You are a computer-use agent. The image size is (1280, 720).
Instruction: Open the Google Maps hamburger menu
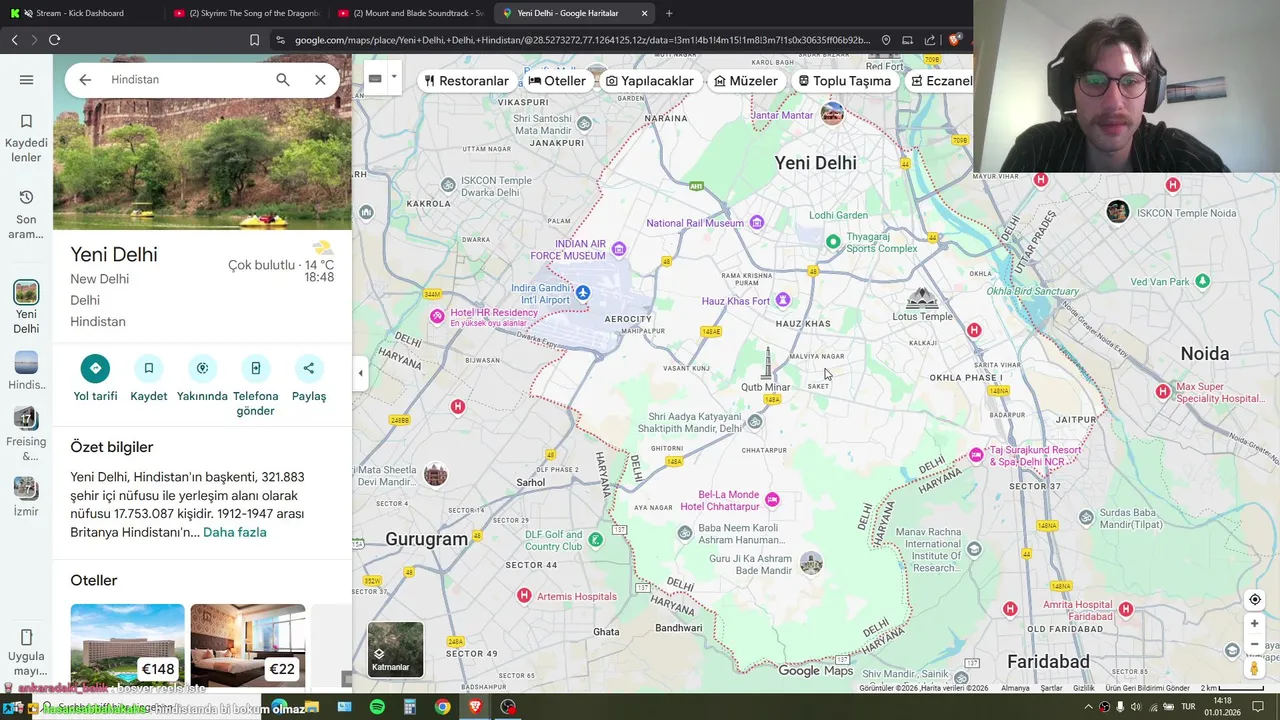(x=26, y=80)
